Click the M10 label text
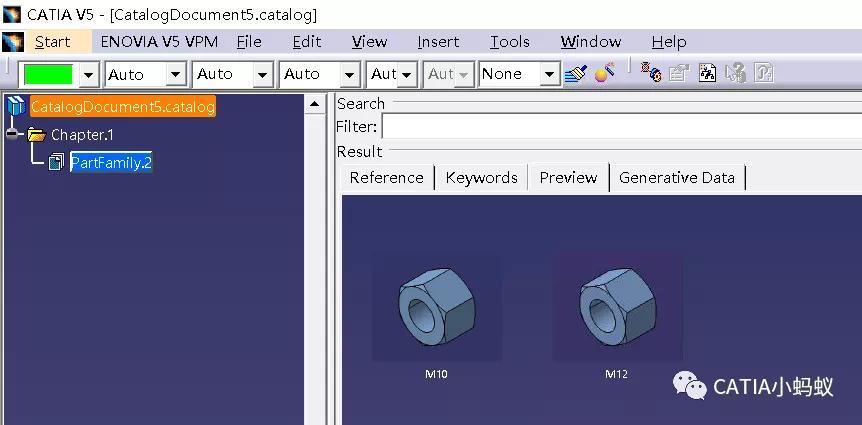862x425 pixels. (x=436, y=374)
